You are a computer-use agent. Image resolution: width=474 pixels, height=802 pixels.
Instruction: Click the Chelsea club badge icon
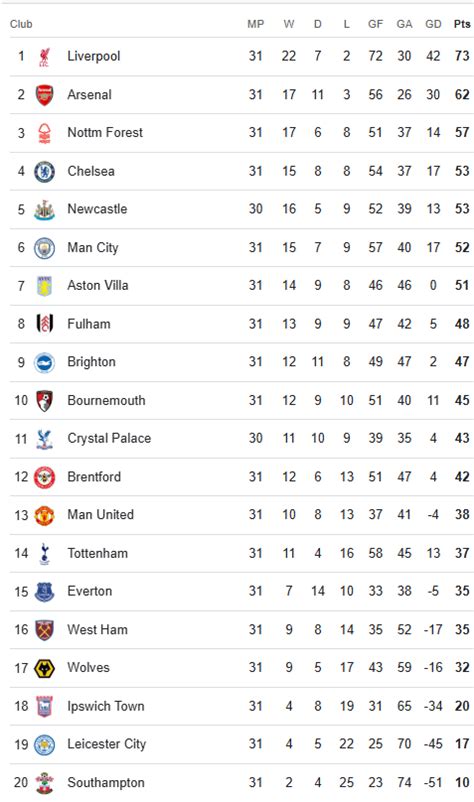pos(44,171)
